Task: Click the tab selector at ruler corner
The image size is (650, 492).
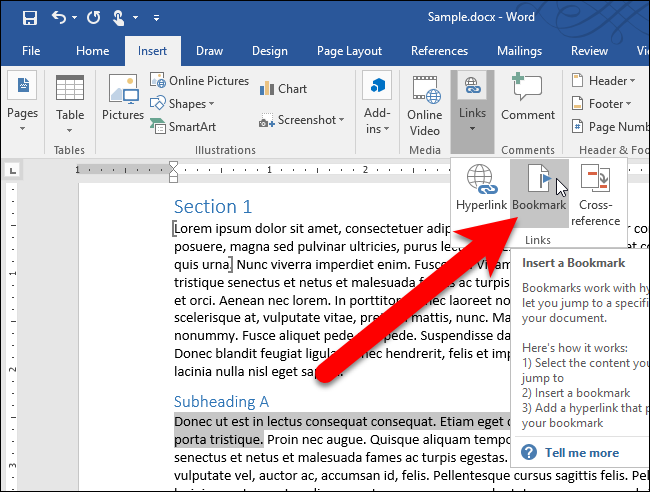Action: pyautogui.click(x=12, y=172)
